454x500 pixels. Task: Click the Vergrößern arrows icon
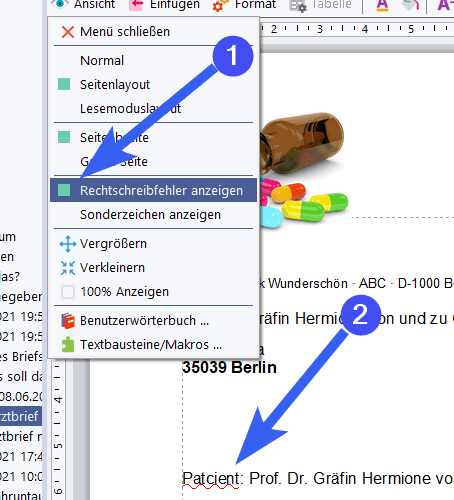pyautogui.click(x=68, y=244)
